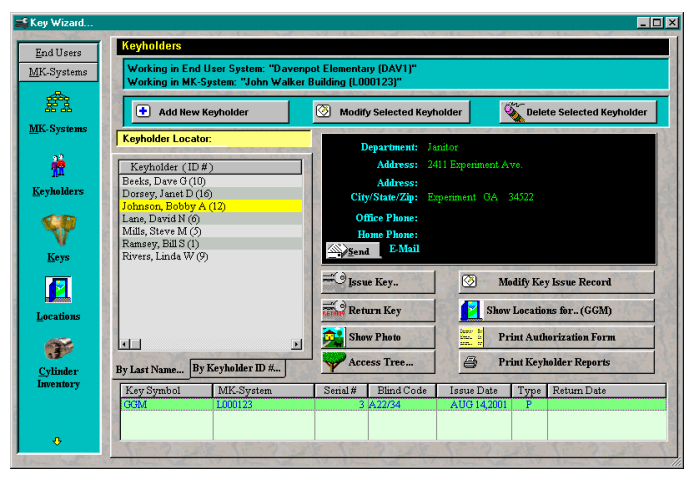Image resolution: width=695 pixels, height=483 pixels.
Task: Click Keyholder (ID #) column header
Action: (x=210, y=167)
